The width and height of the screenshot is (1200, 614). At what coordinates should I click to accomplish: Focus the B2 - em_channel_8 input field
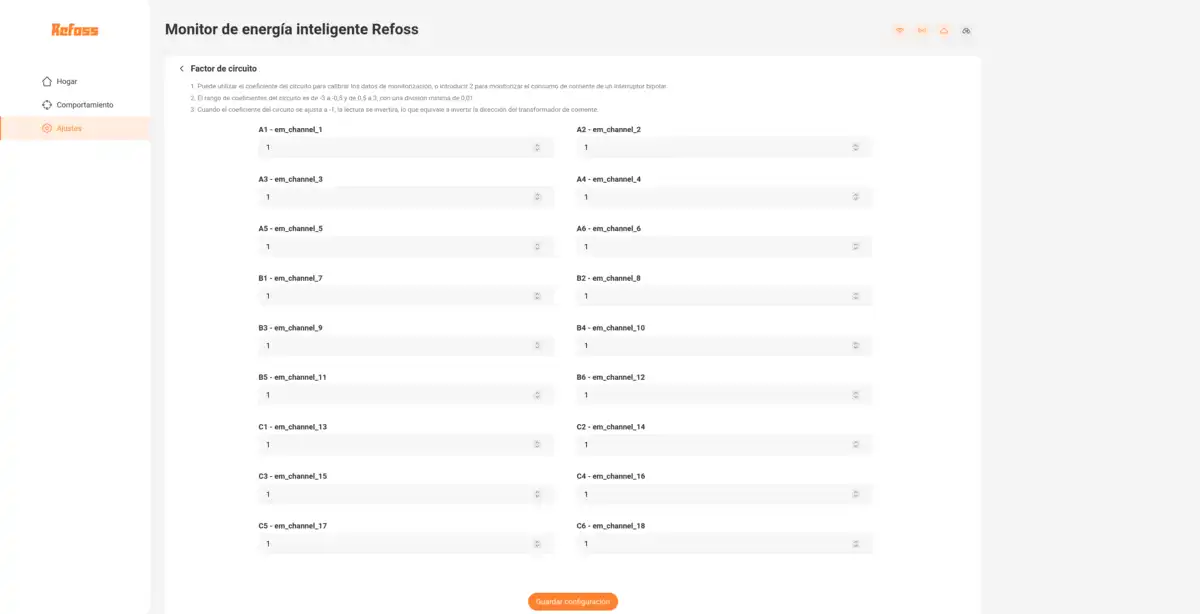point(712,296)
